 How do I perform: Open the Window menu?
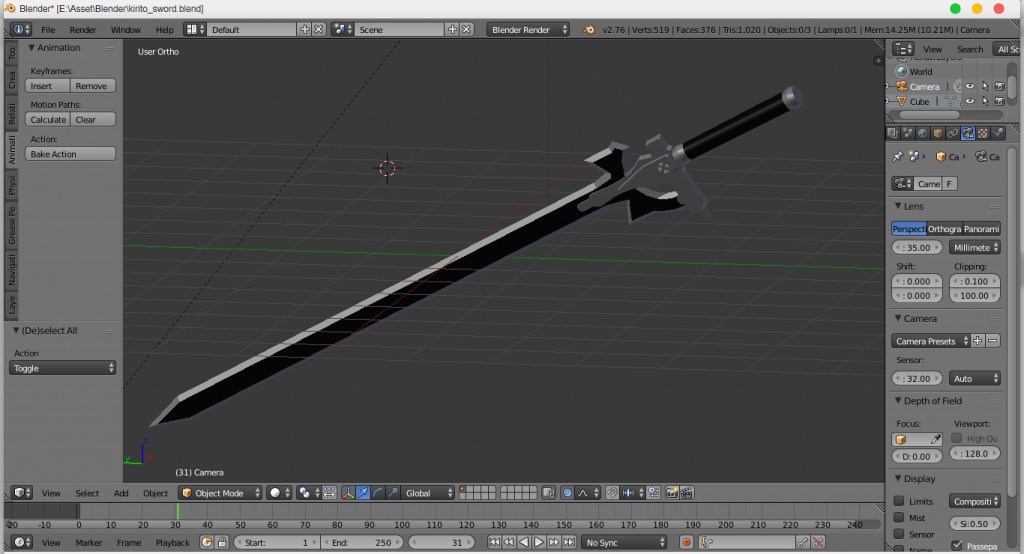coord(125,29)
